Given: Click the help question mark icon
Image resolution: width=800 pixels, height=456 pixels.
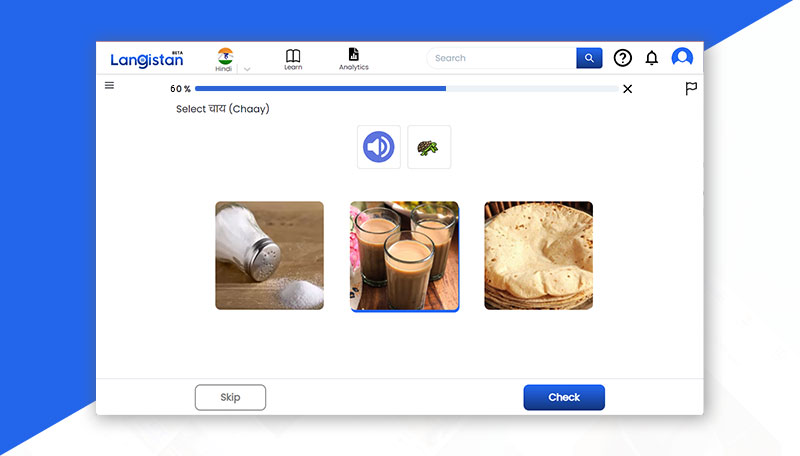Looking at the screenshot, I should [622, 58].
